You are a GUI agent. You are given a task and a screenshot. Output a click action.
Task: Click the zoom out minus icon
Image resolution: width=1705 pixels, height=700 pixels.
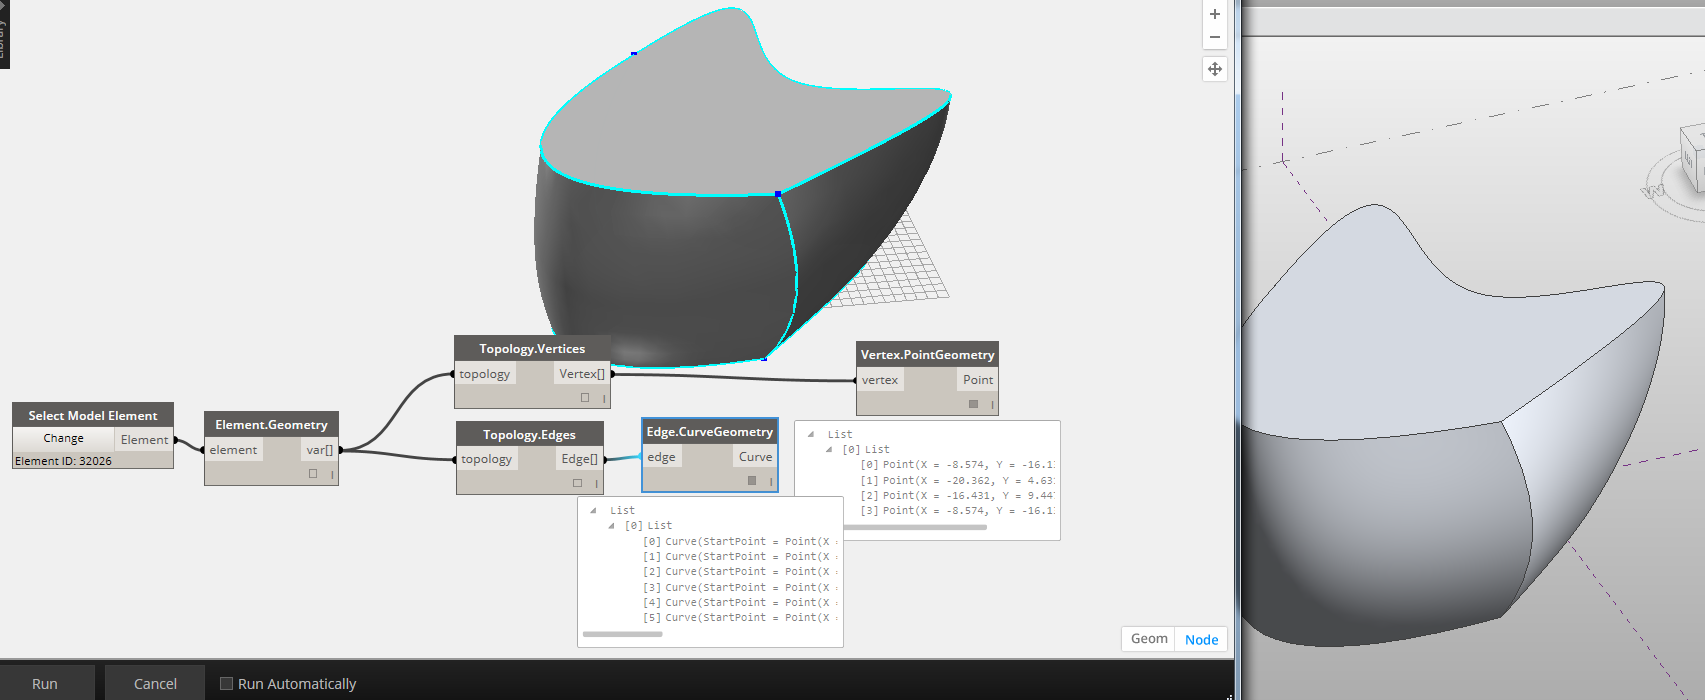click(1214, 38)
